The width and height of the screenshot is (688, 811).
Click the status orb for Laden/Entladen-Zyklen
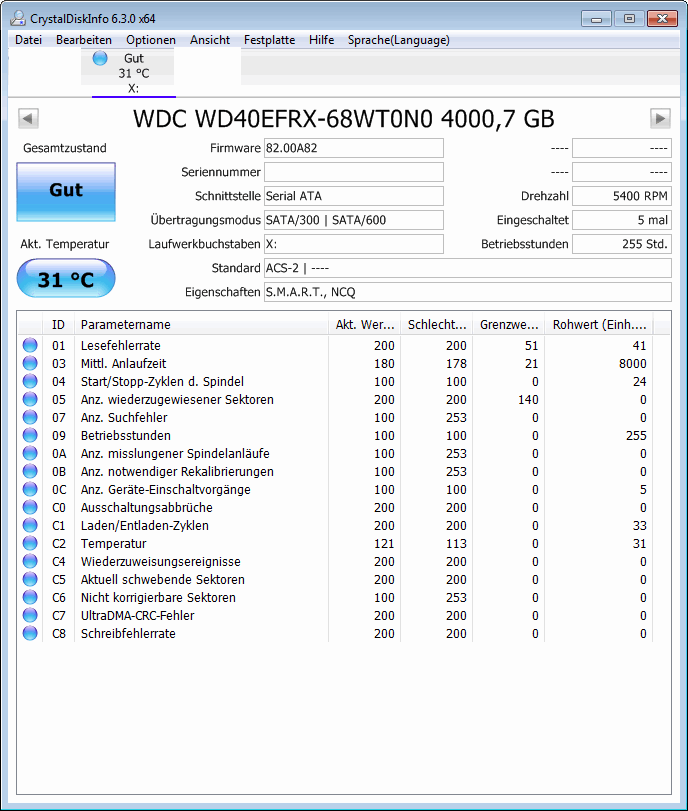pos(30,525)
